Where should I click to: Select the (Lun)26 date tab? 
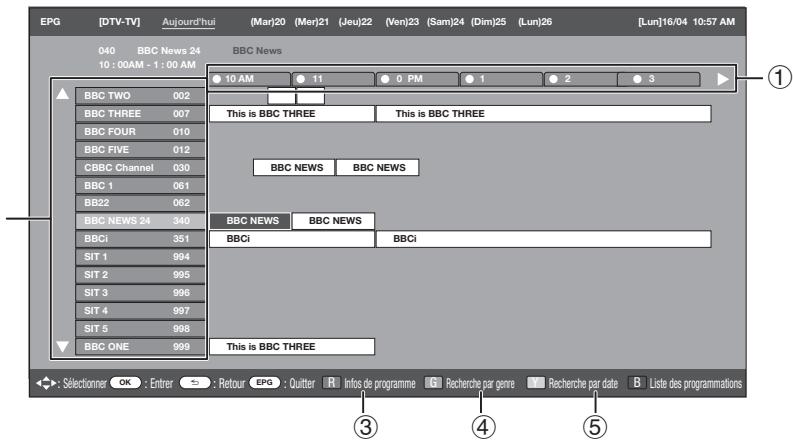(x=535, y=22)
